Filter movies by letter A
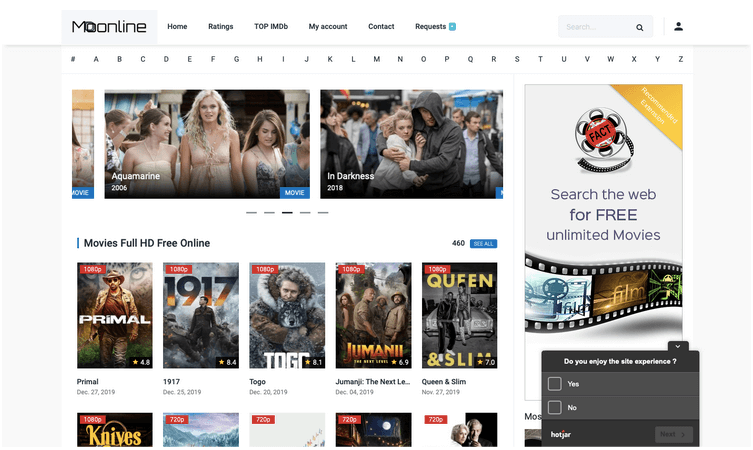Image resolution: width=753 pixels, height=450 pixels. (x=96, y=59)
